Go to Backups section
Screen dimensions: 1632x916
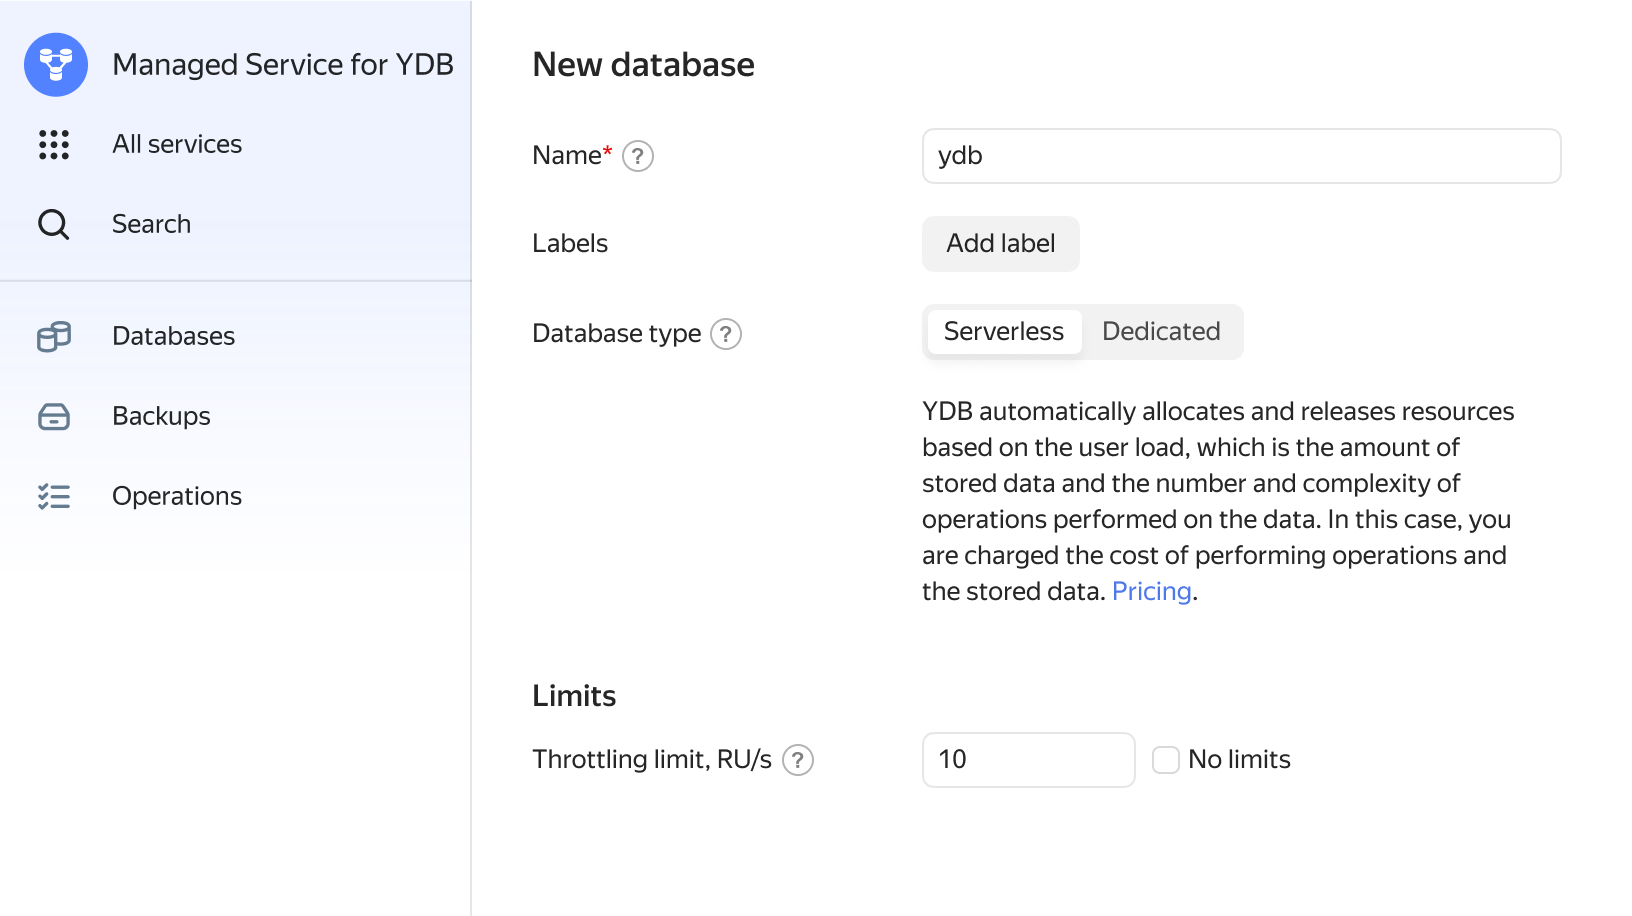161,416
